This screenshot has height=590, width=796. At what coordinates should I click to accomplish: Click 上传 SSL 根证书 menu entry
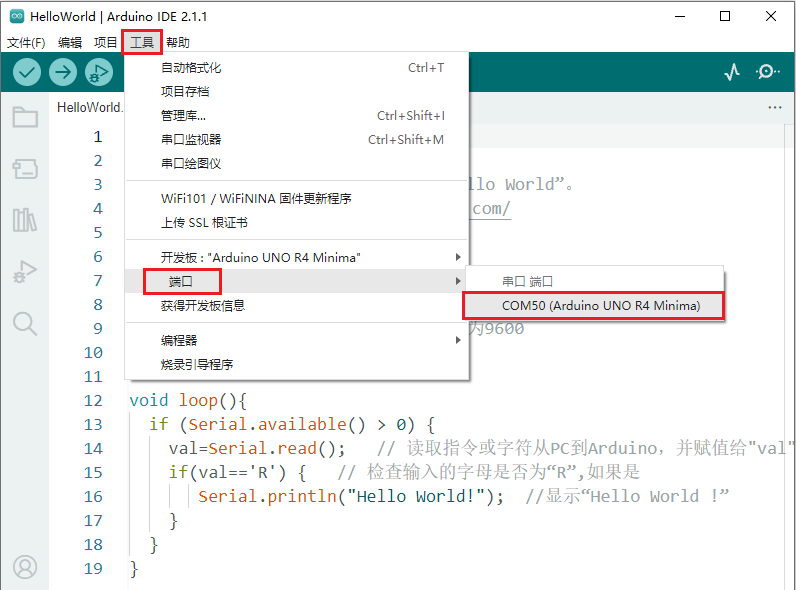tap(296, 222)
